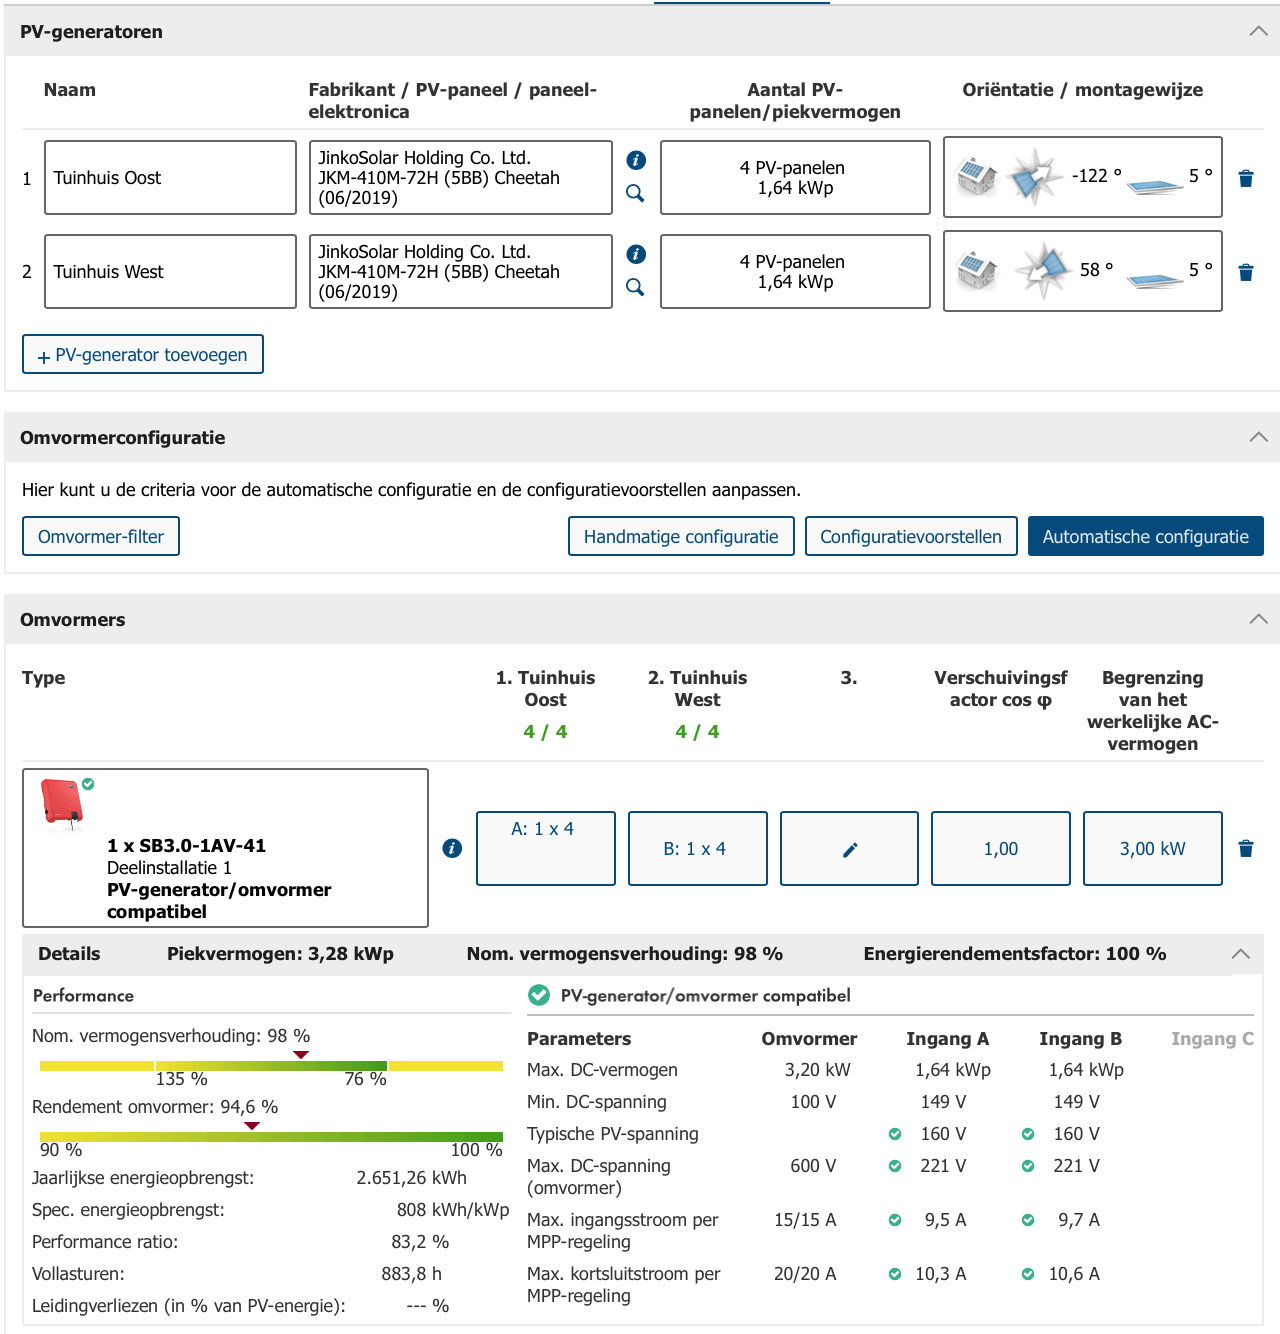Screen dimensions: 1280x1334
Task: Add a new PV-generator
Action: 143,354
